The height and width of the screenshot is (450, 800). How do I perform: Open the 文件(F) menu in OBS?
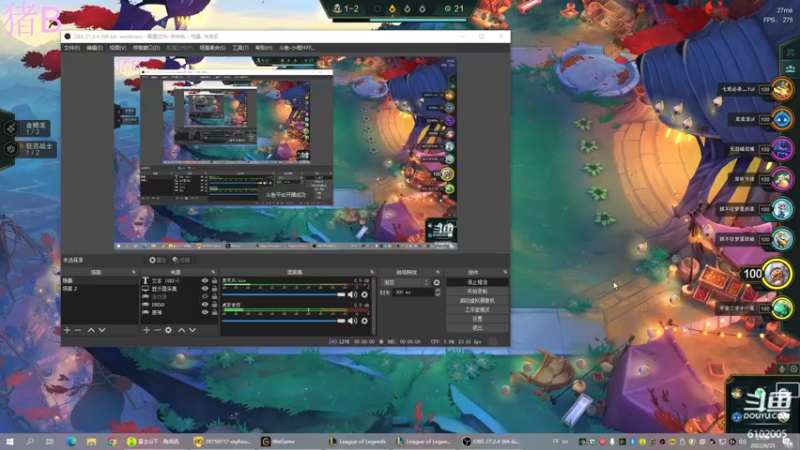(71, 47)
